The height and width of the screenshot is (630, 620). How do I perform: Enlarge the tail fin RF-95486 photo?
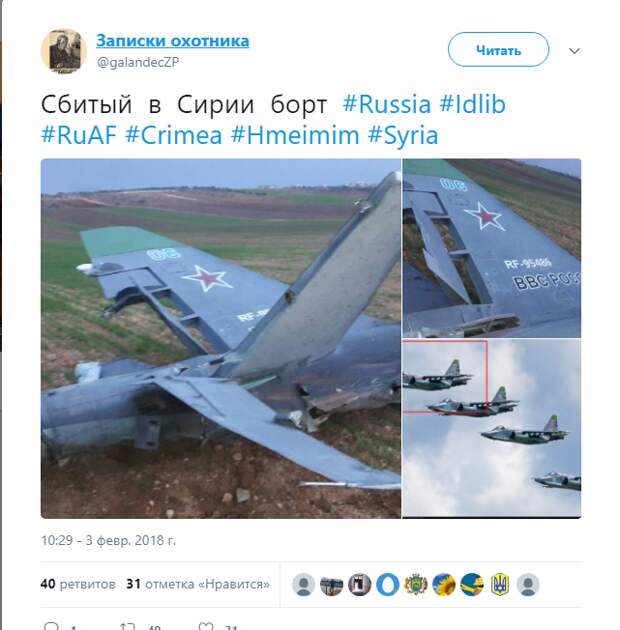[492, 248]
